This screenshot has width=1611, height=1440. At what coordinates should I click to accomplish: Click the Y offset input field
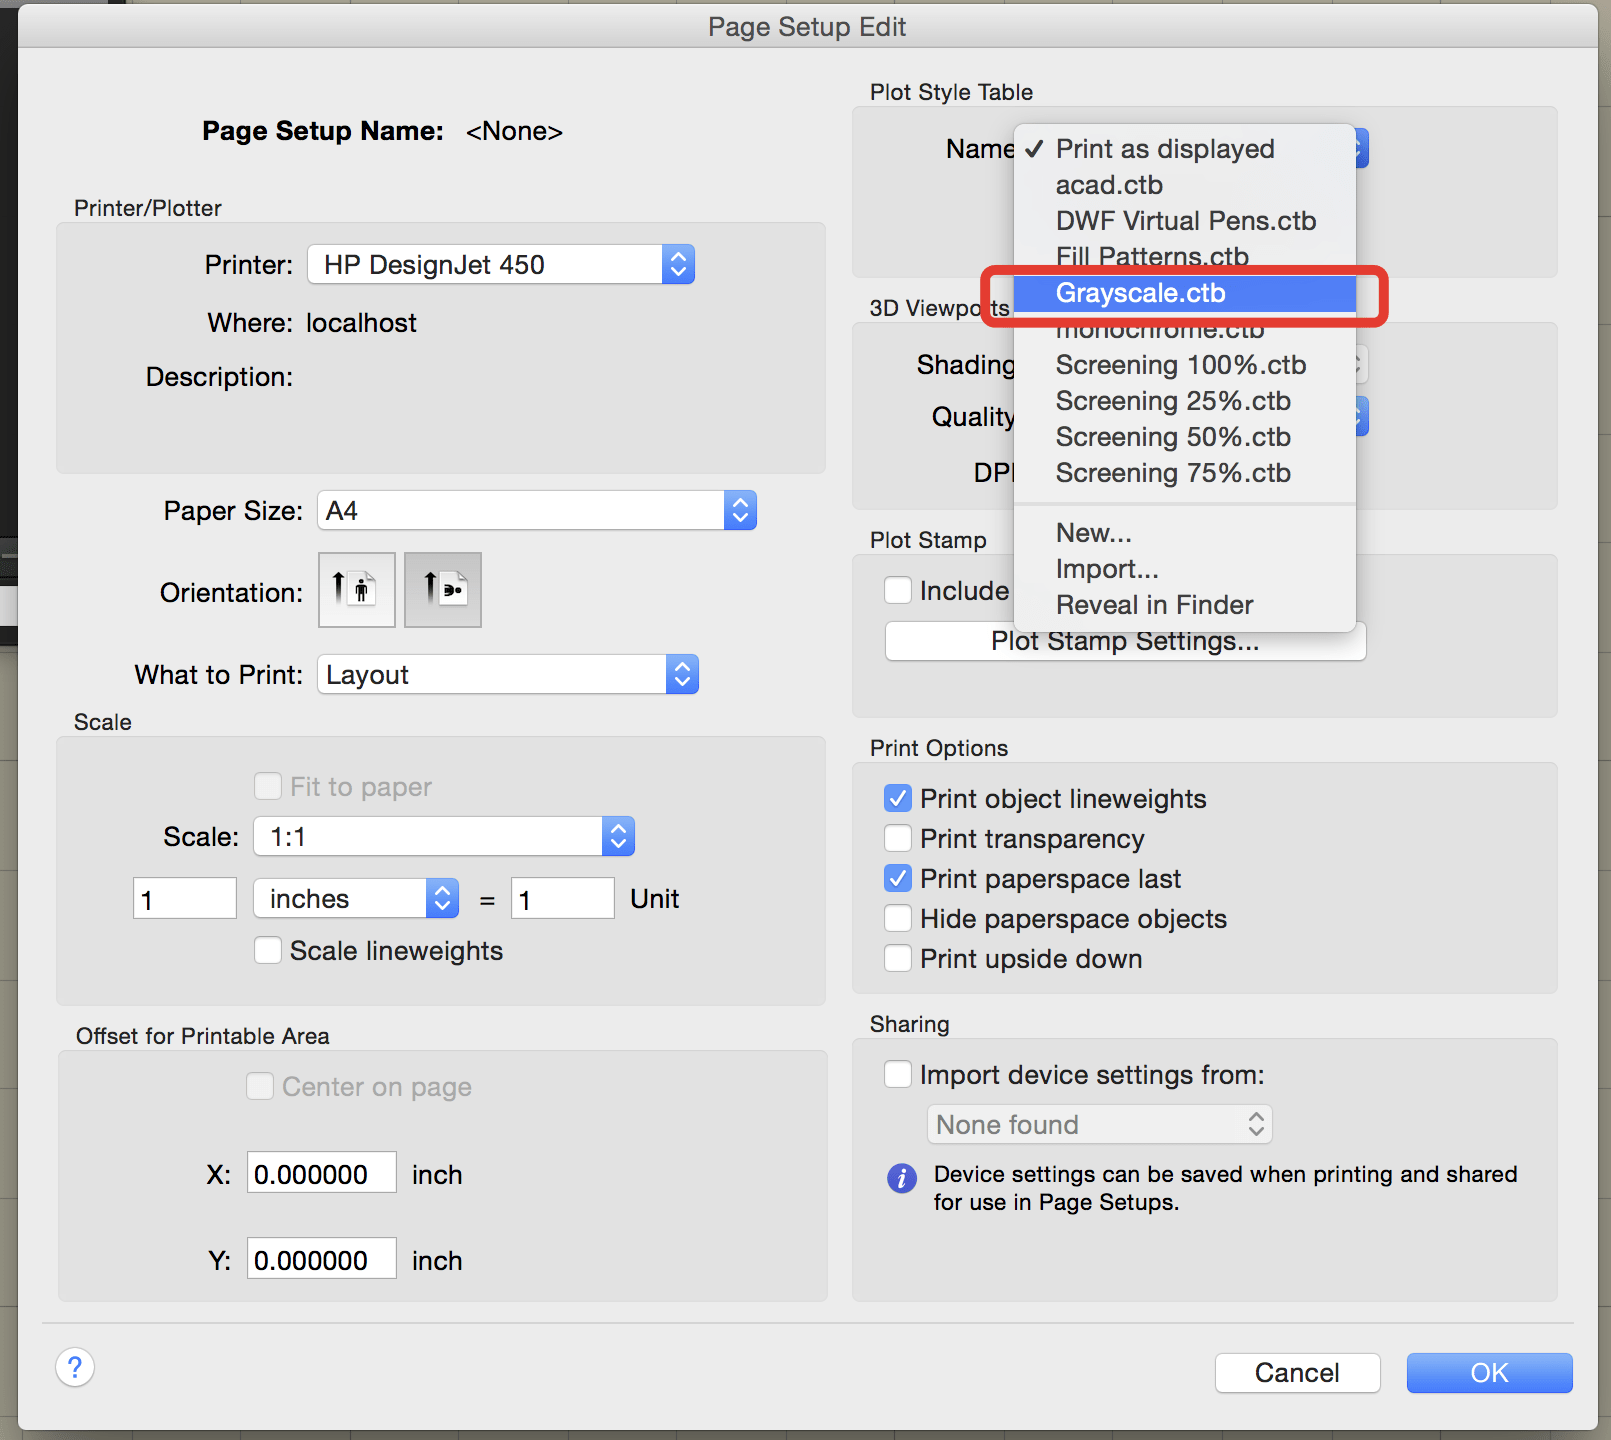tap(322, 1259)
